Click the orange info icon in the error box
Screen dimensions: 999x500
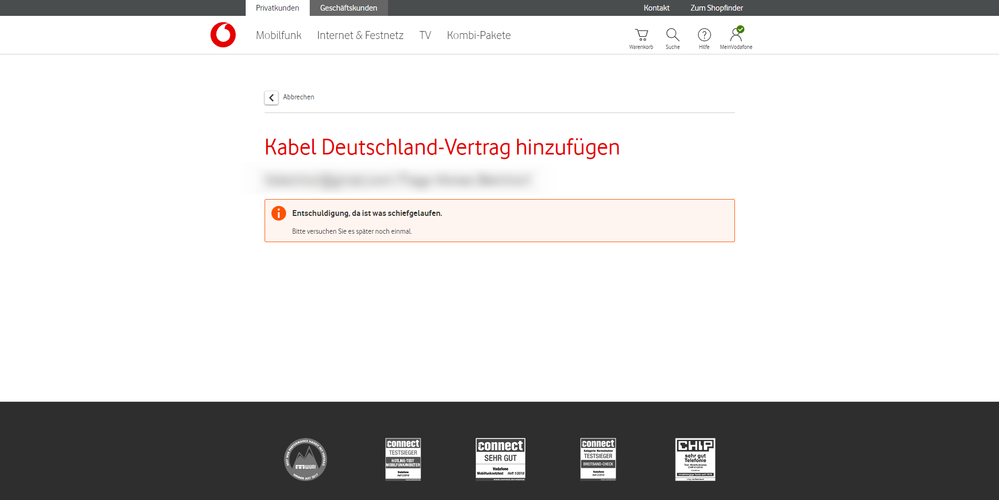pyautogui.click(x=278, y=213)
